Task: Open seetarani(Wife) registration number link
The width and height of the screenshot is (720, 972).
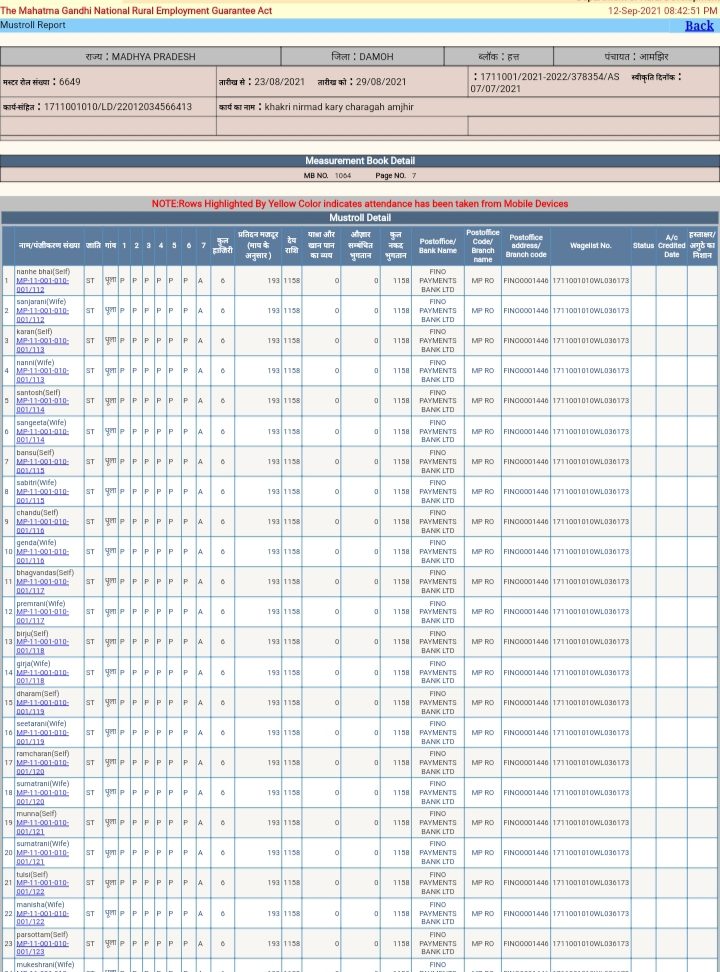Action: 42,736
